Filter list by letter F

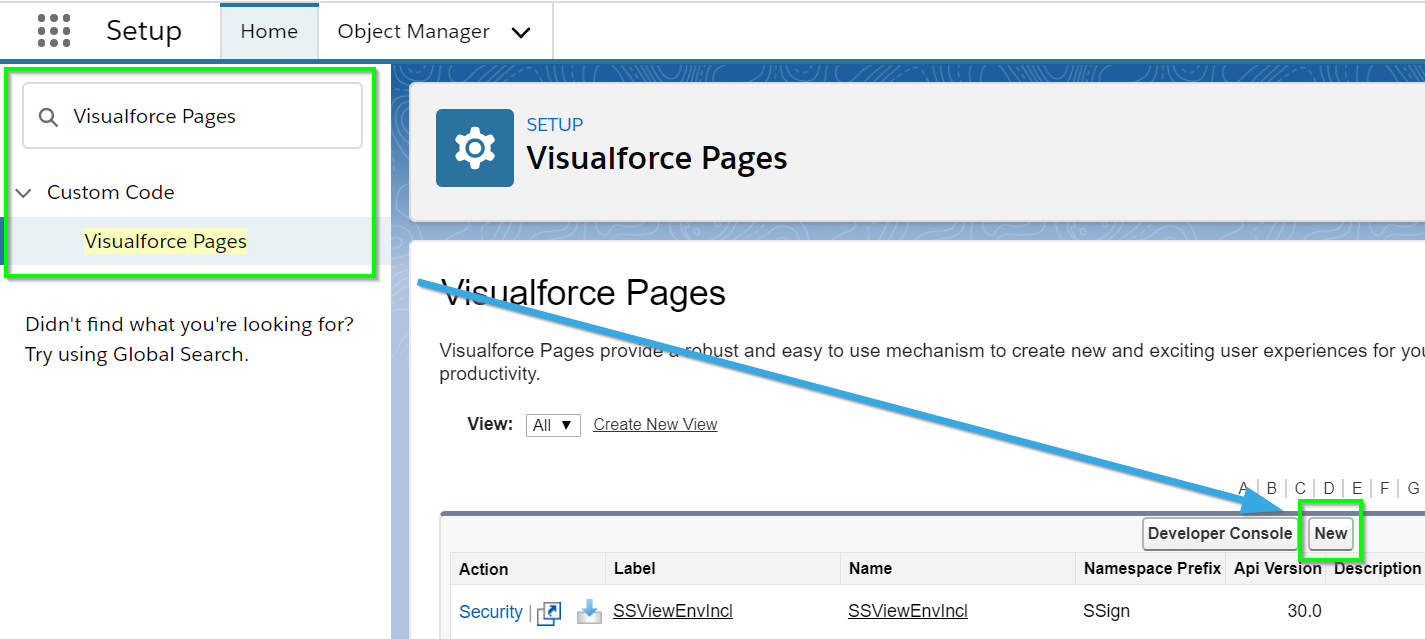tap(1385, 488)
